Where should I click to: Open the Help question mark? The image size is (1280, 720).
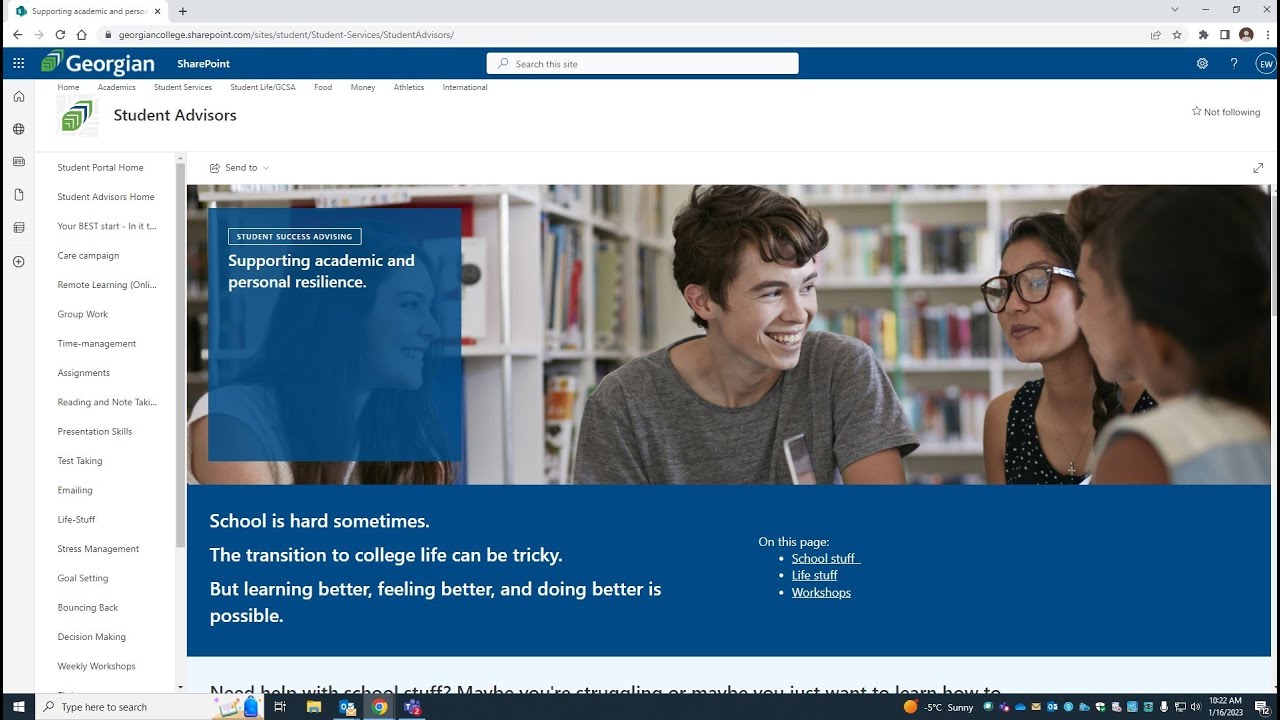coord(1234,63)
